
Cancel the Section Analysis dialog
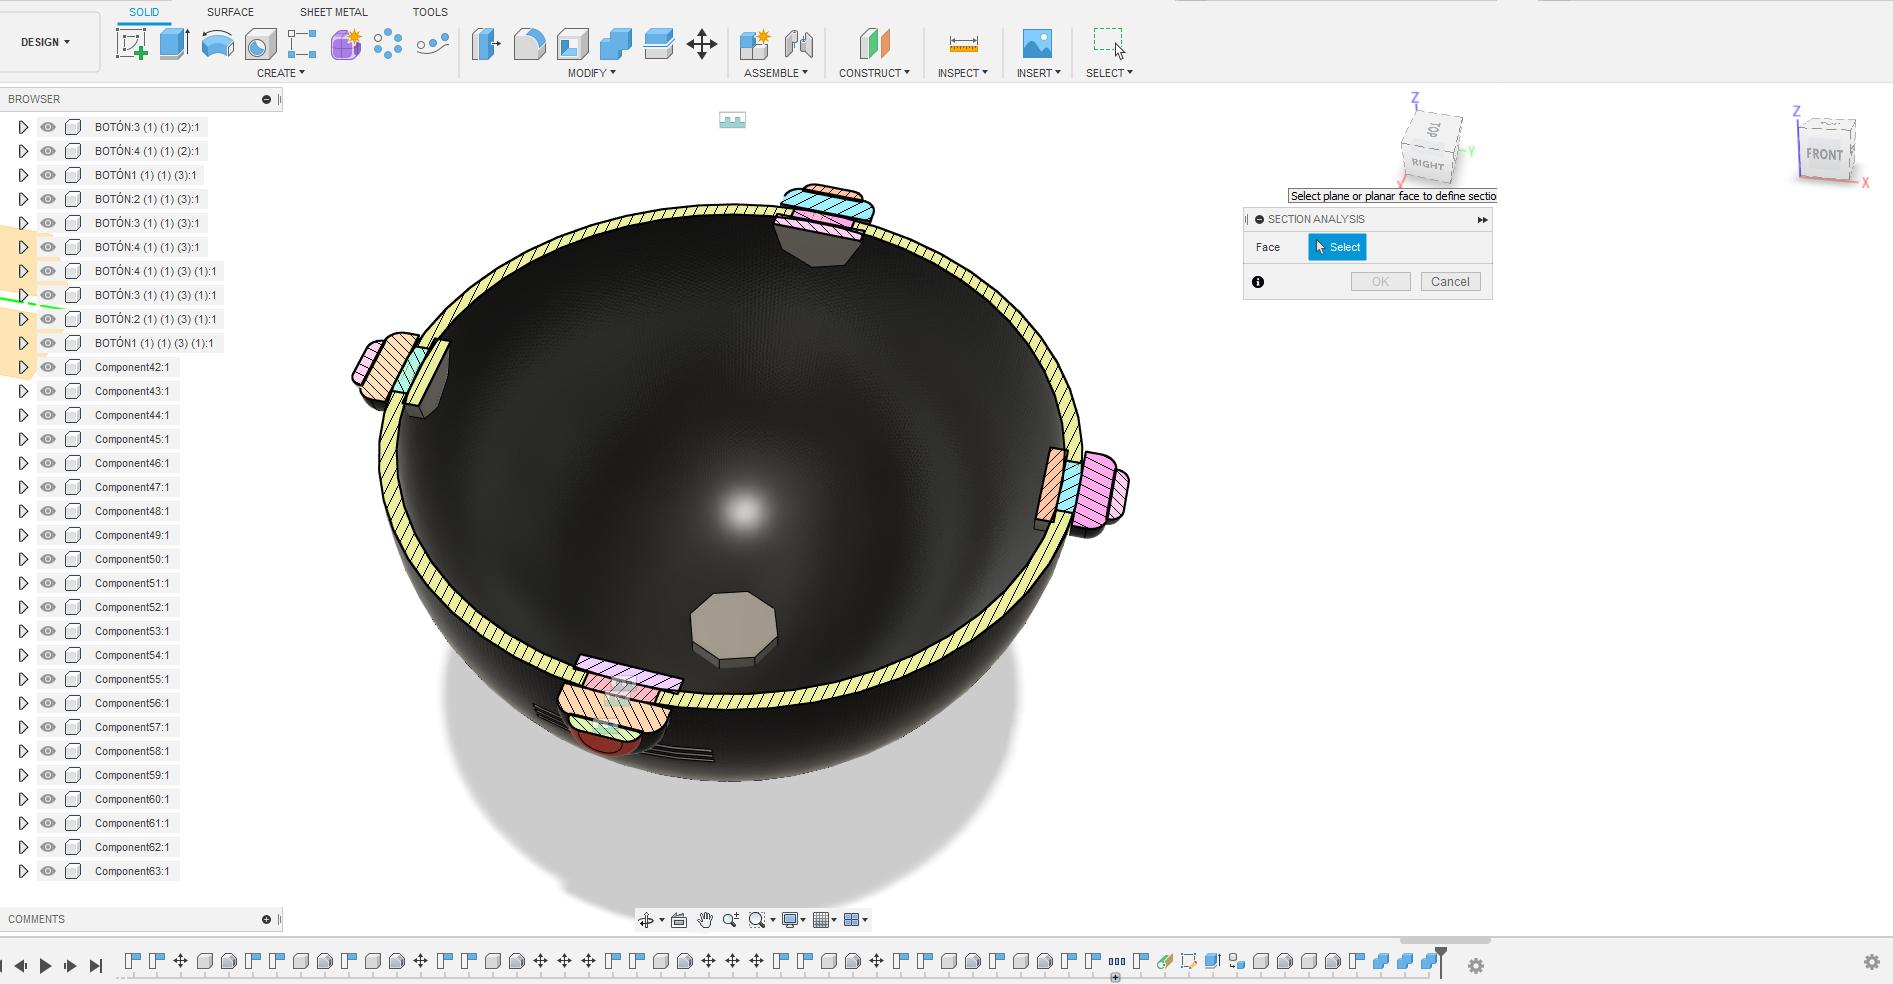pos(1450,282)
